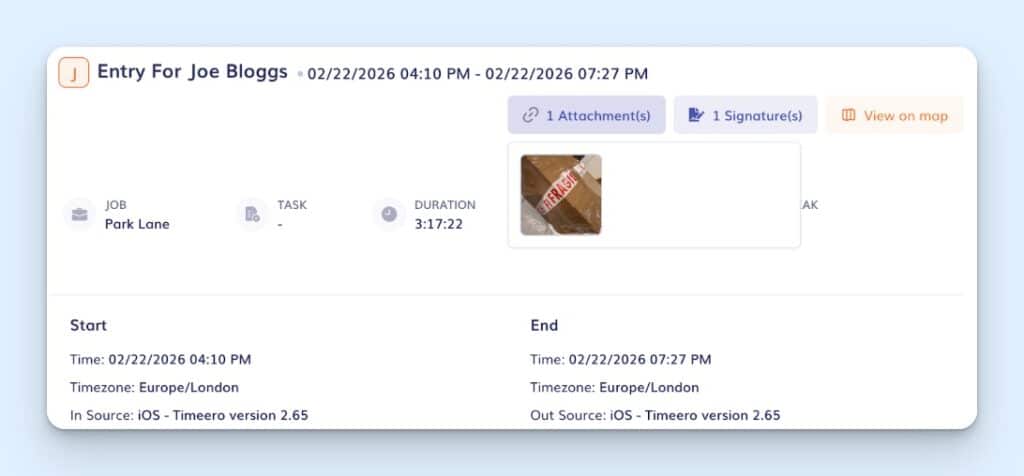
Task: Click the briefcase Job icon
Action: [79, 214]
